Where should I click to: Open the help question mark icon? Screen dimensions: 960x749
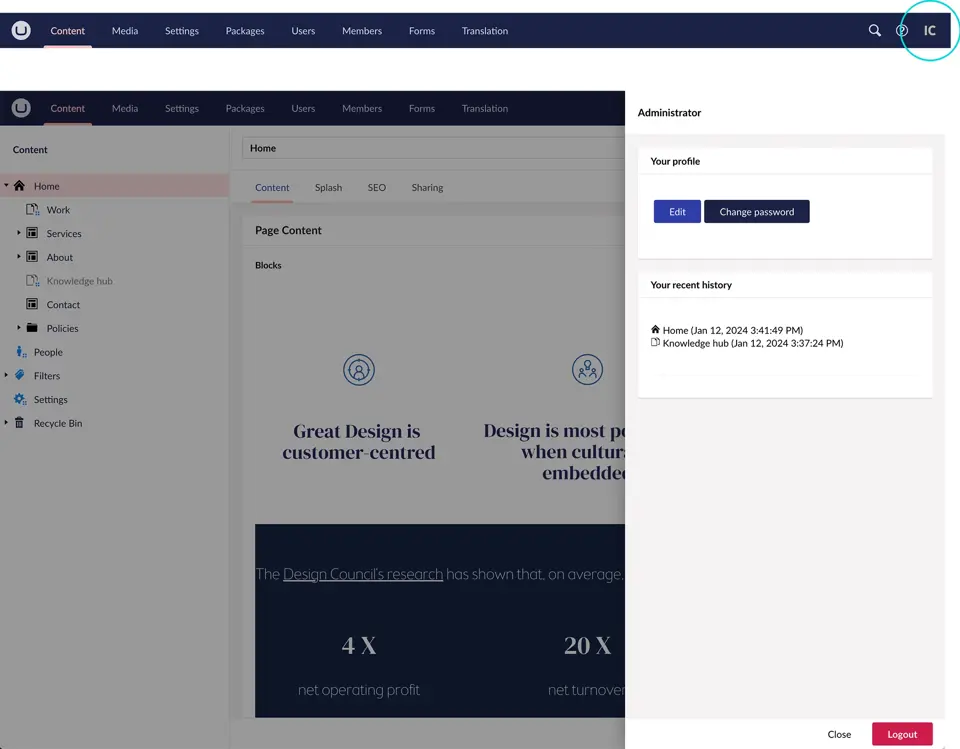[901, 31]
